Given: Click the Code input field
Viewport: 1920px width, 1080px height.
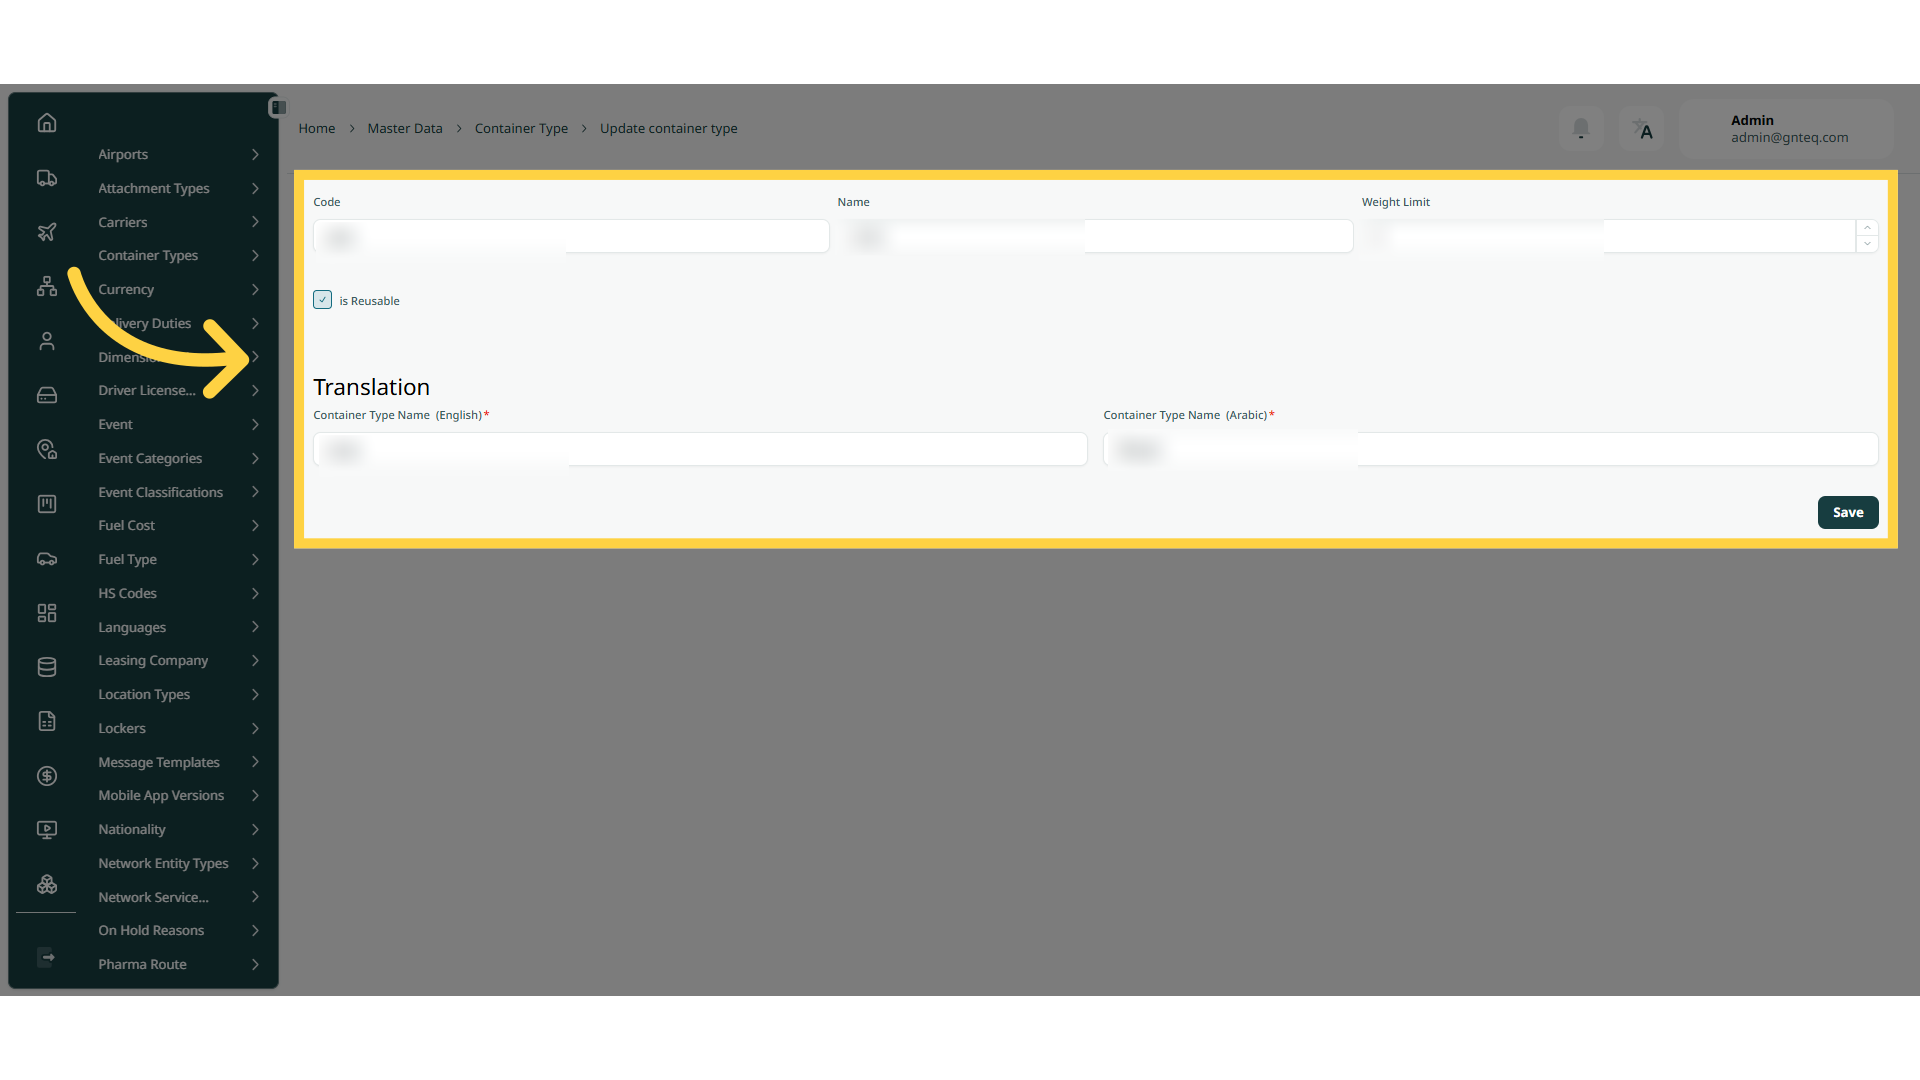Looking at the screenshot, I should [571, 236].
